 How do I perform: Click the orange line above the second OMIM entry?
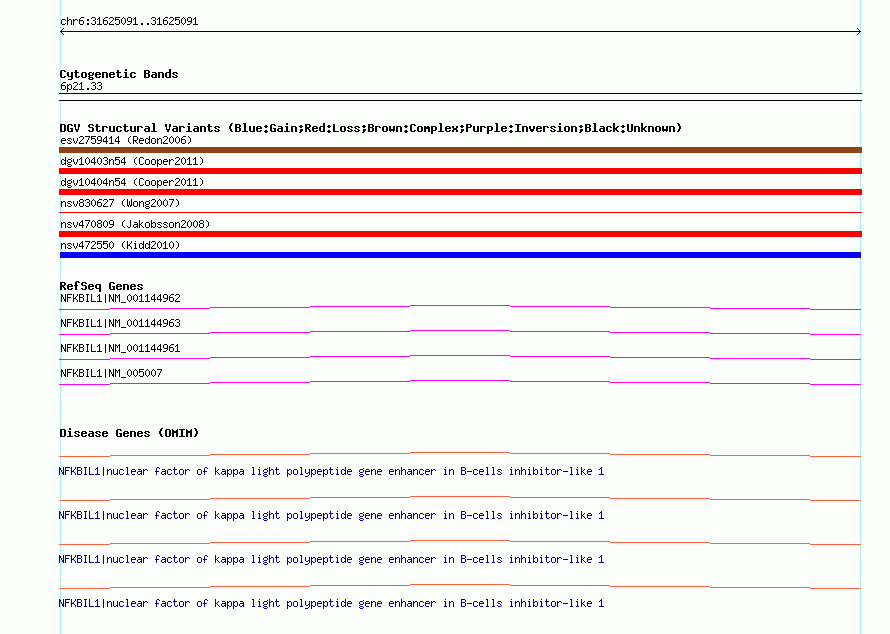pyautogui.click(x=460, y=498)
